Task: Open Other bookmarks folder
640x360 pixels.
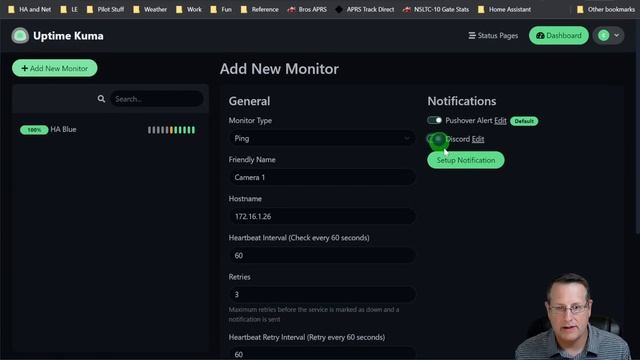Action: point(606,9)
